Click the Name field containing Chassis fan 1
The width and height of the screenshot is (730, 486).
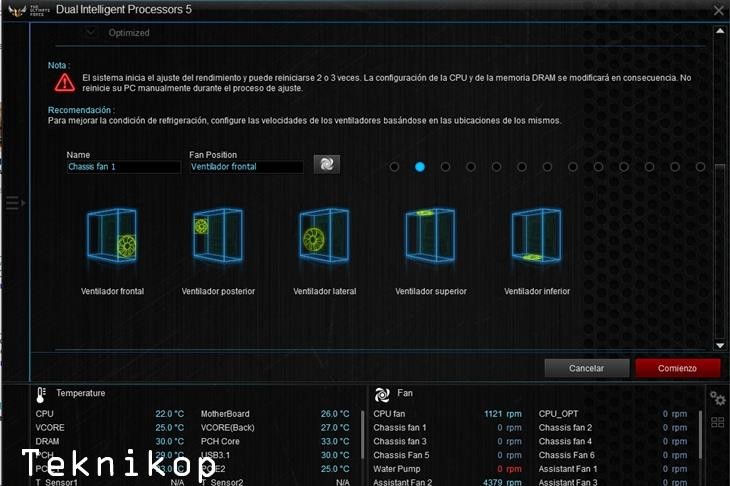click(123, 167)
